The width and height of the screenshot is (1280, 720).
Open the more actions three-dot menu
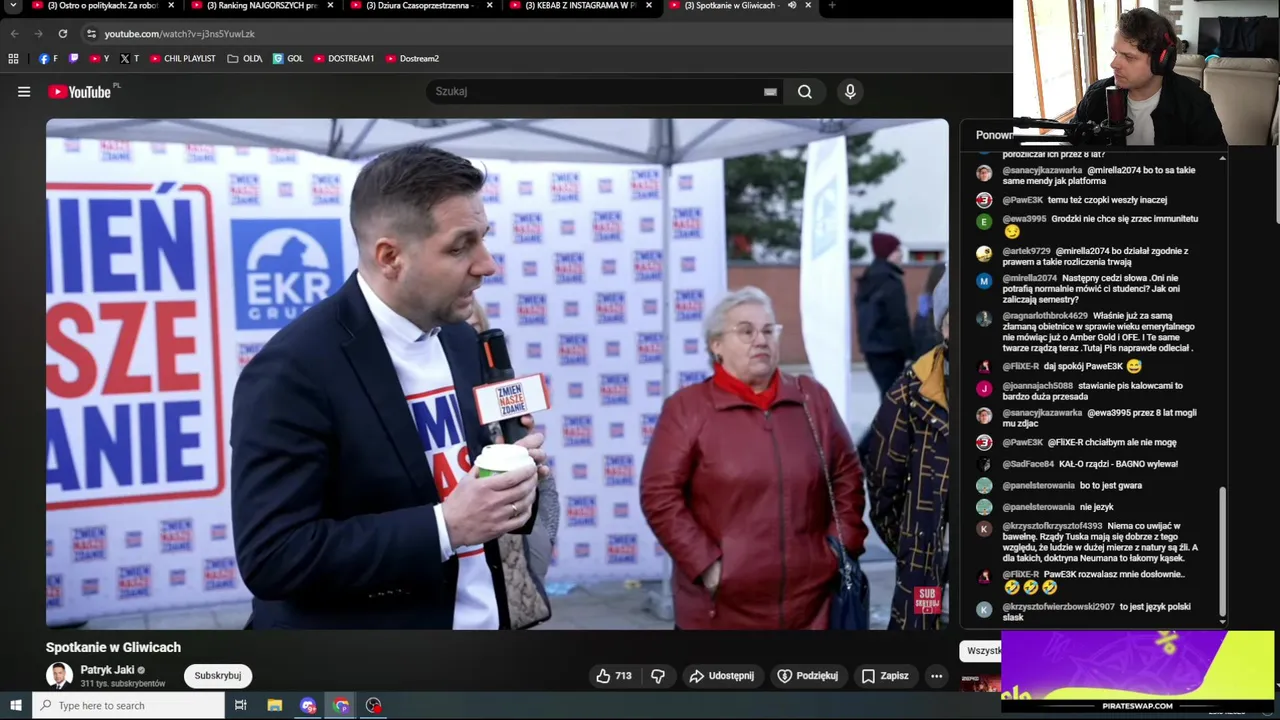936,676
